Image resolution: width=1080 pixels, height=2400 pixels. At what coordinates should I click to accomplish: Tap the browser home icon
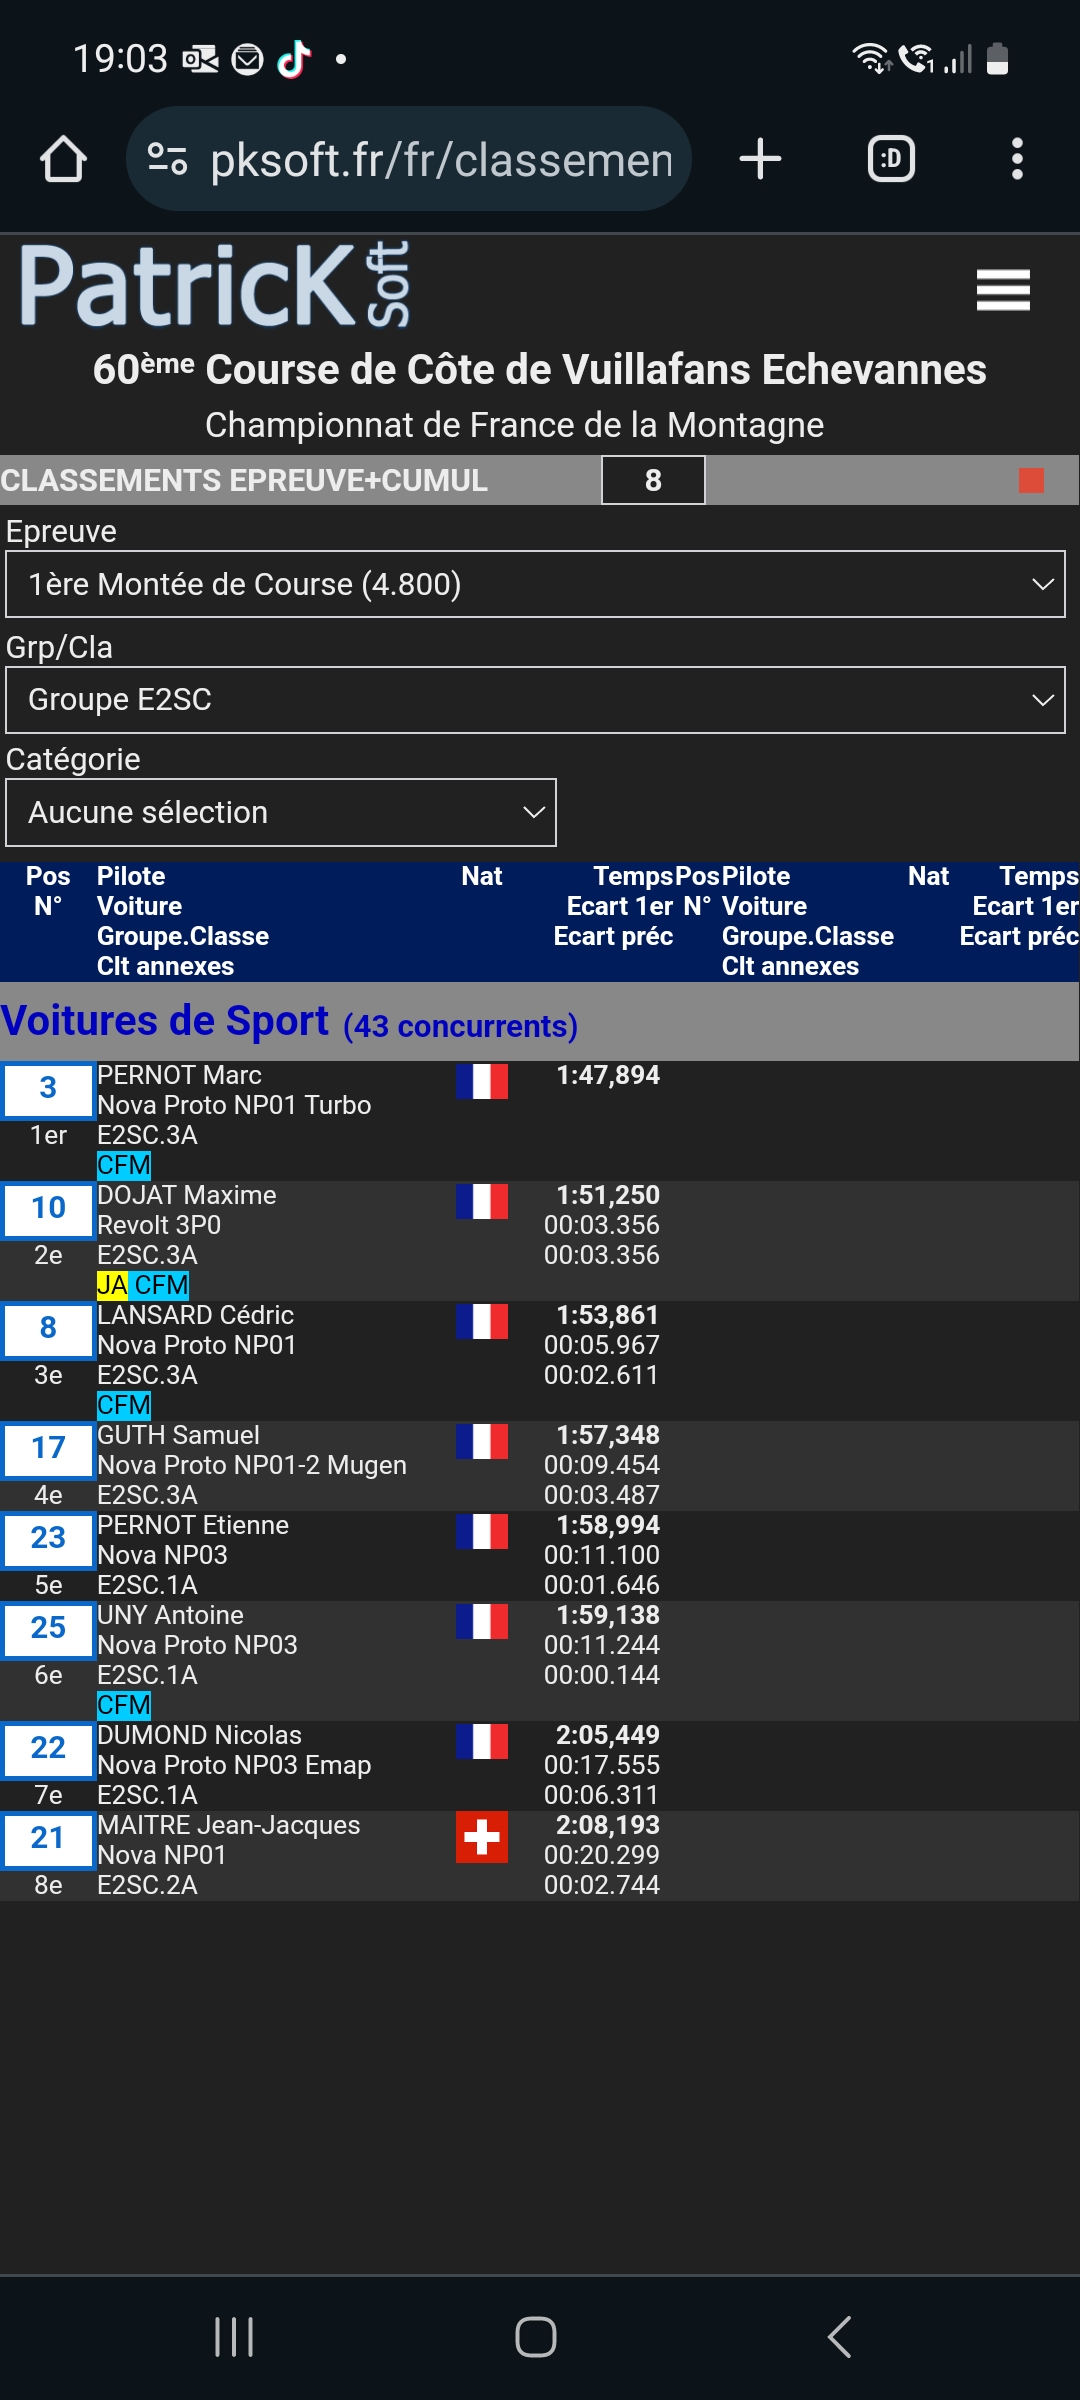(x=63, y=159)
